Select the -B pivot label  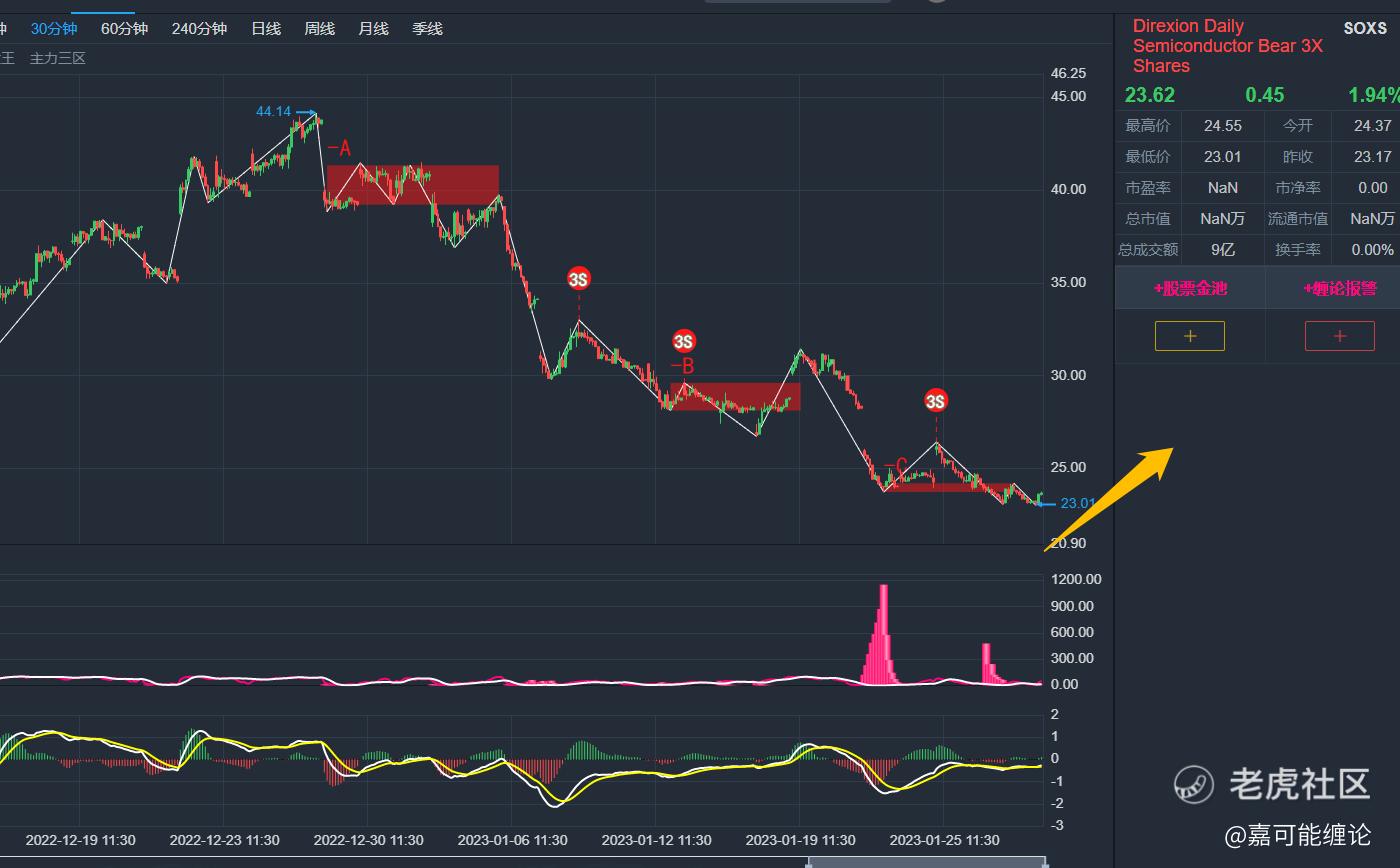pyautogui.click(x=682, y=366)
